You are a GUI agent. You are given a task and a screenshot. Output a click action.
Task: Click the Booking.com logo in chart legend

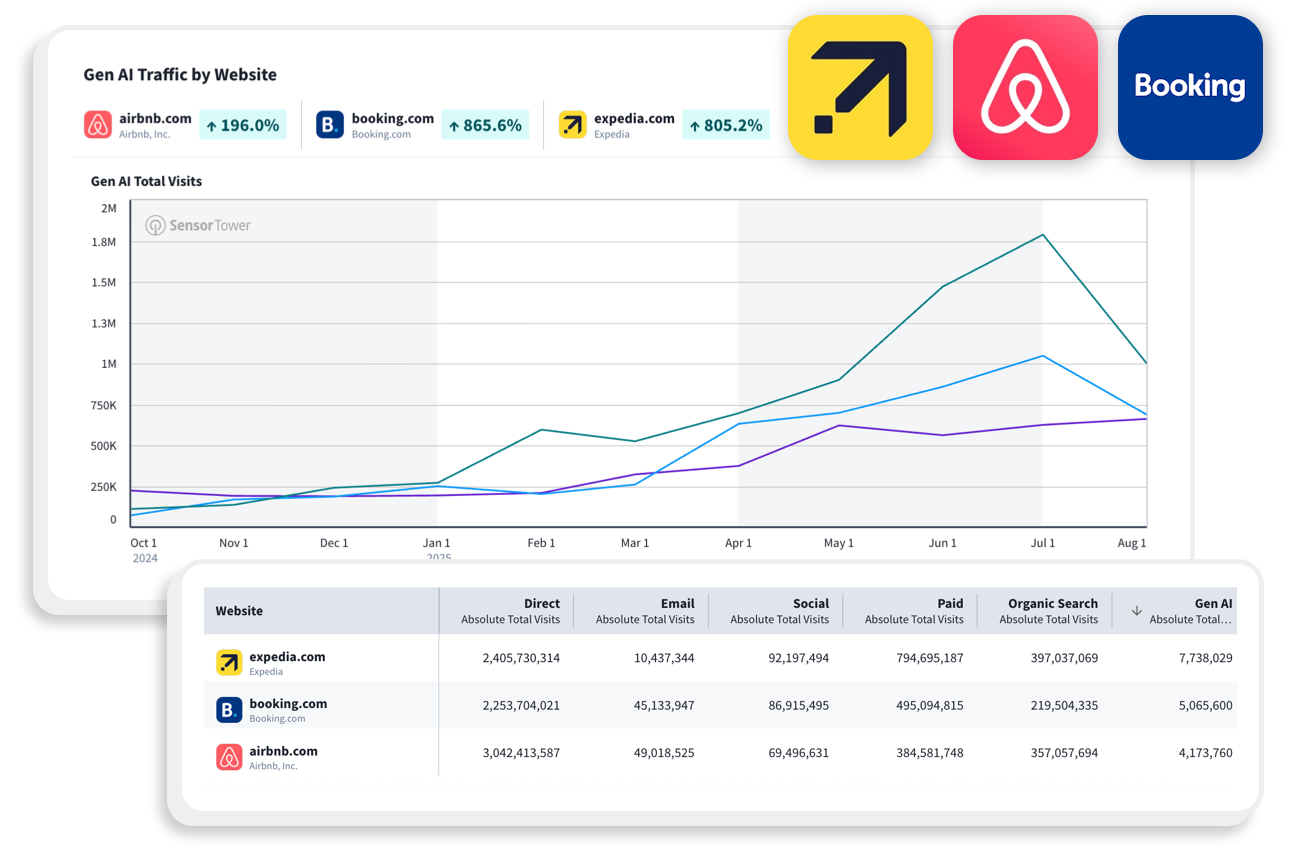(330, 125)
